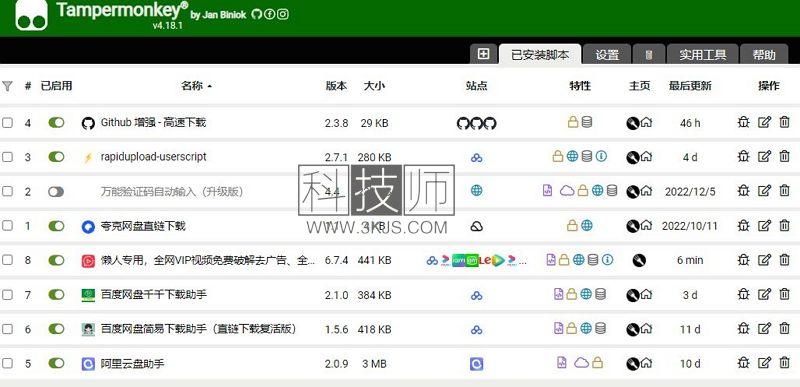
Task: Tick checkbox for rapidupload-userscript row
Action: [7, 157]
